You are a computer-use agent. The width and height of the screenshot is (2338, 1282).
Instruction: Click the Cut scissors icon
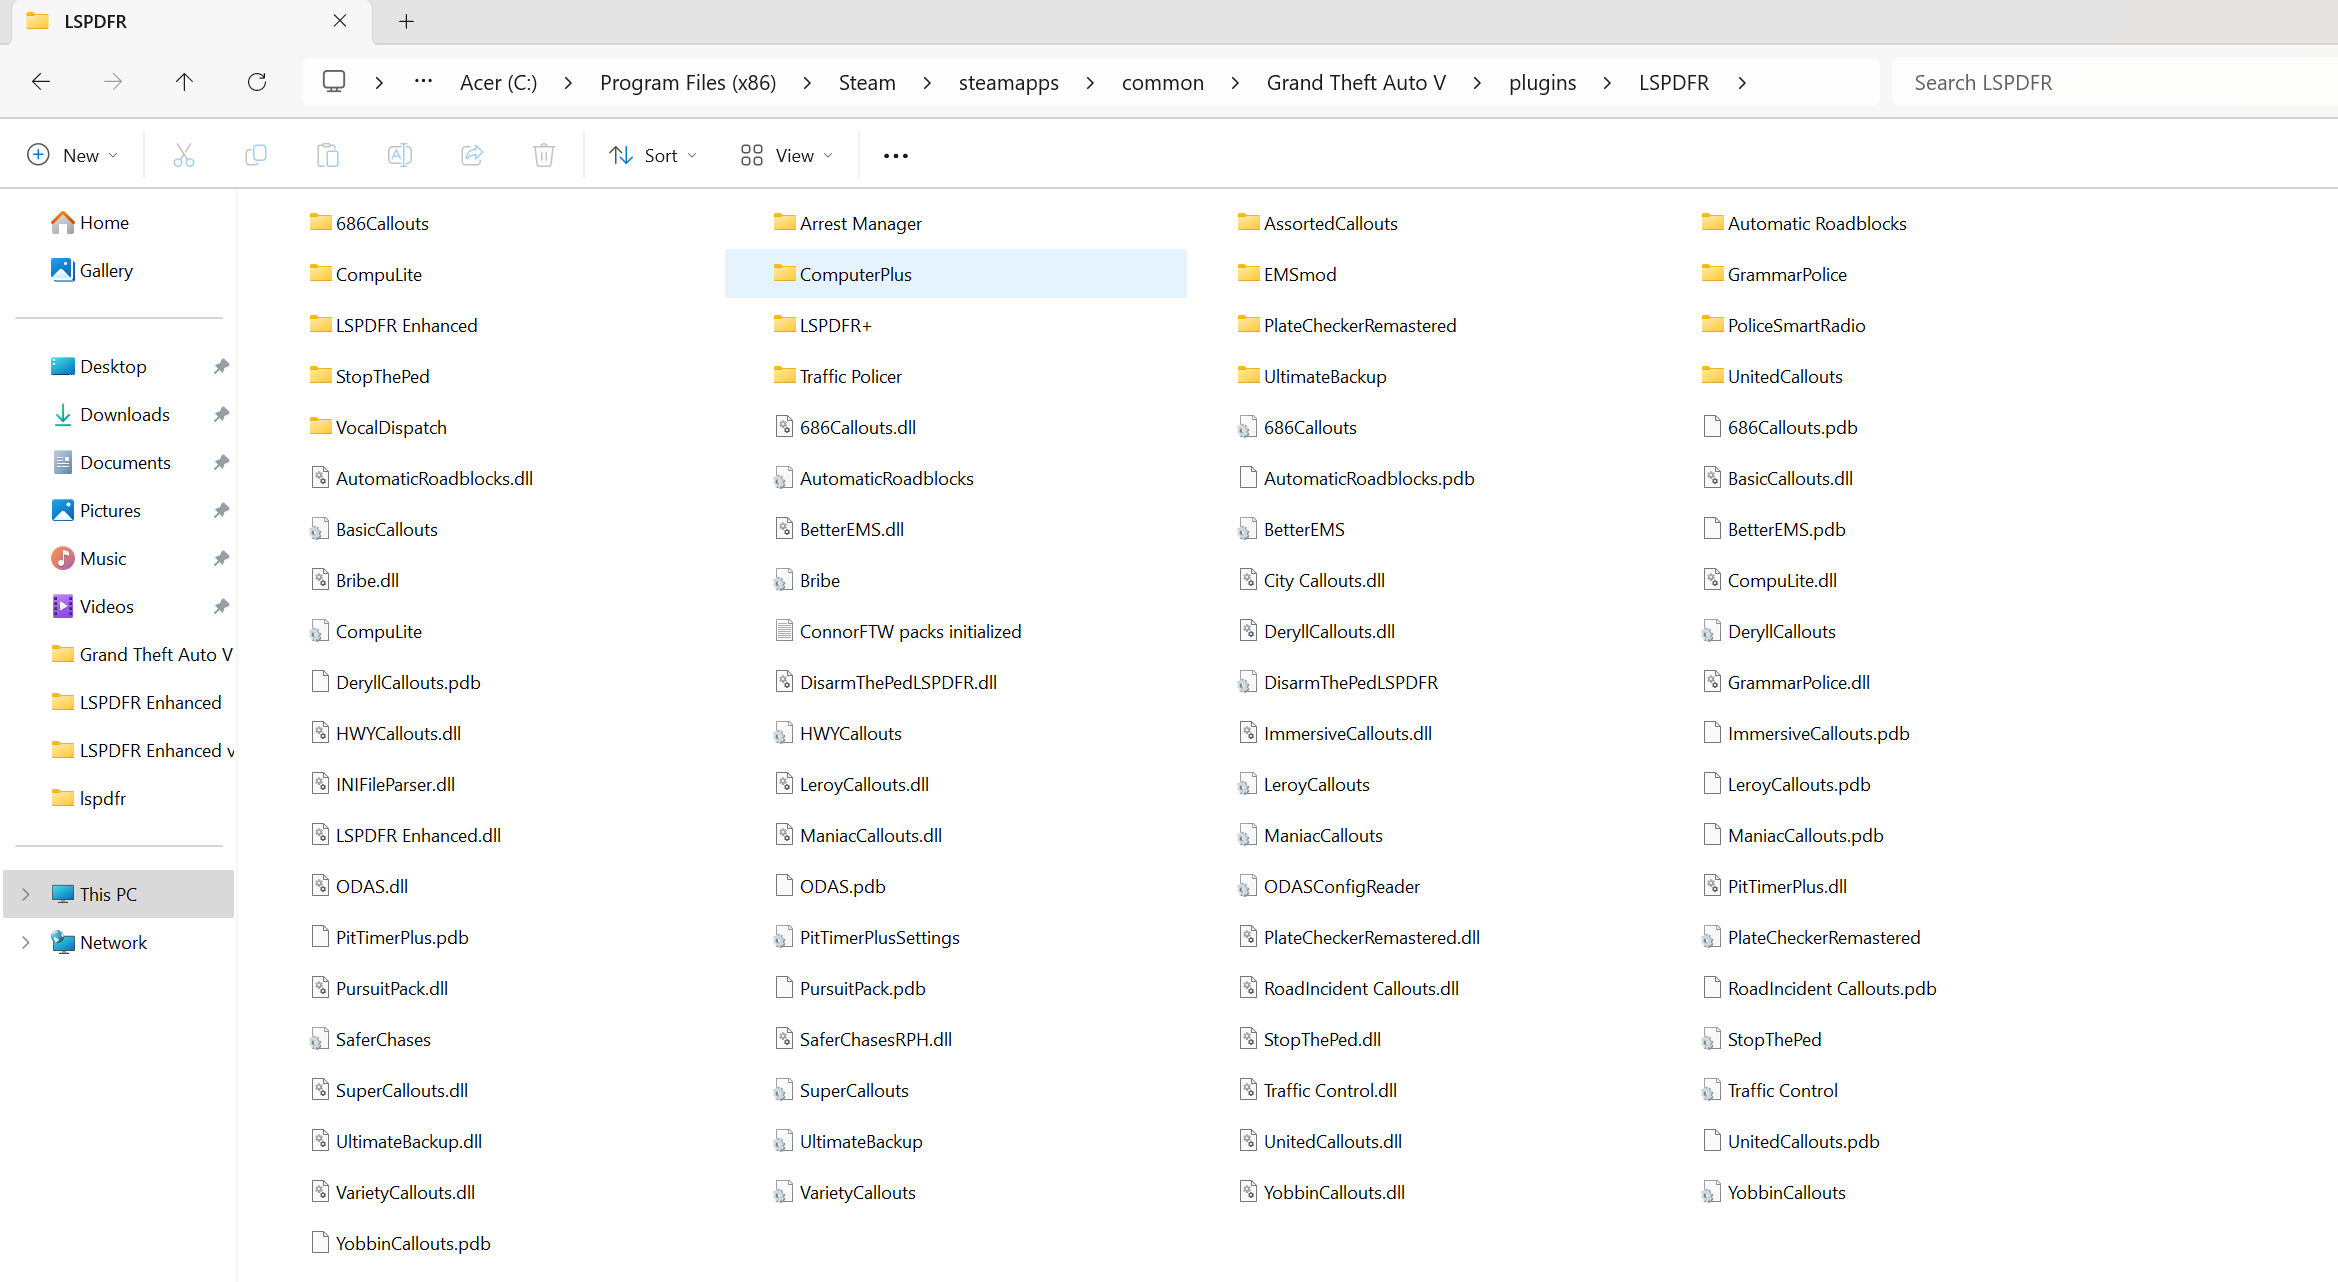184,155
